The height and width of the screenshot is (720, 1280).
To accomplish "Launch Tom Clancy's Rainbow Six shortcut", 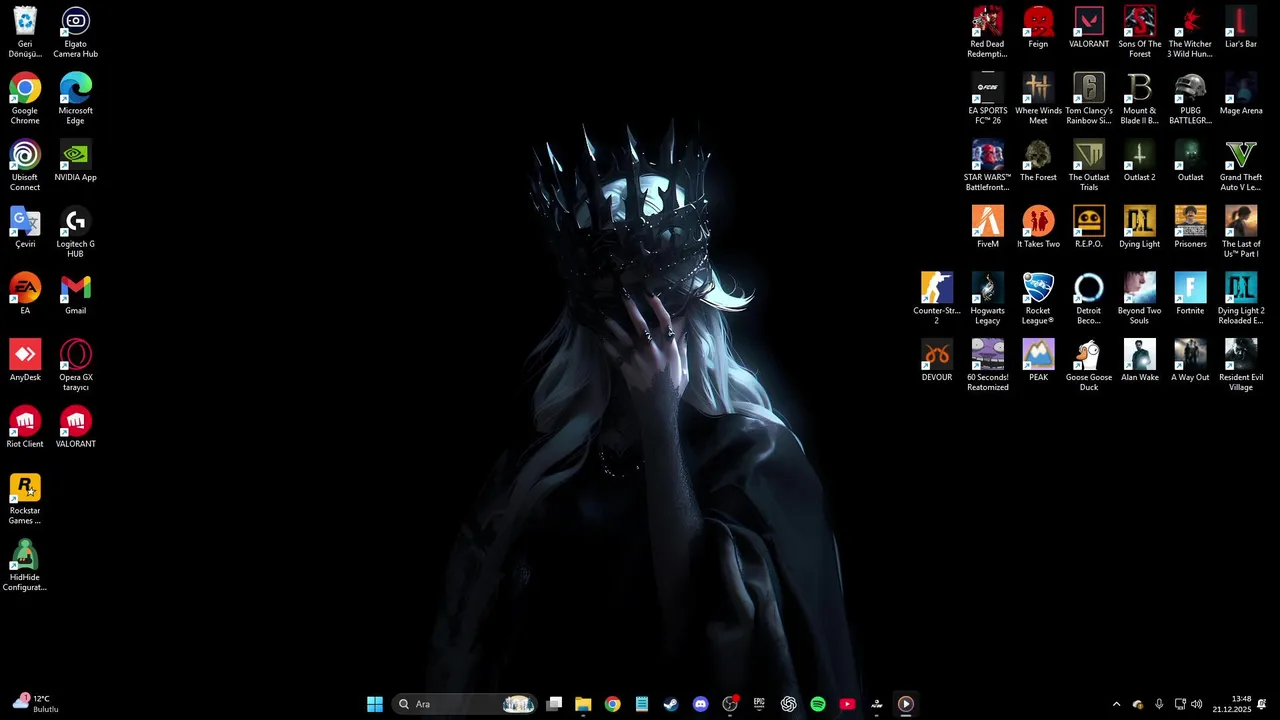I will coord(1089,99).
